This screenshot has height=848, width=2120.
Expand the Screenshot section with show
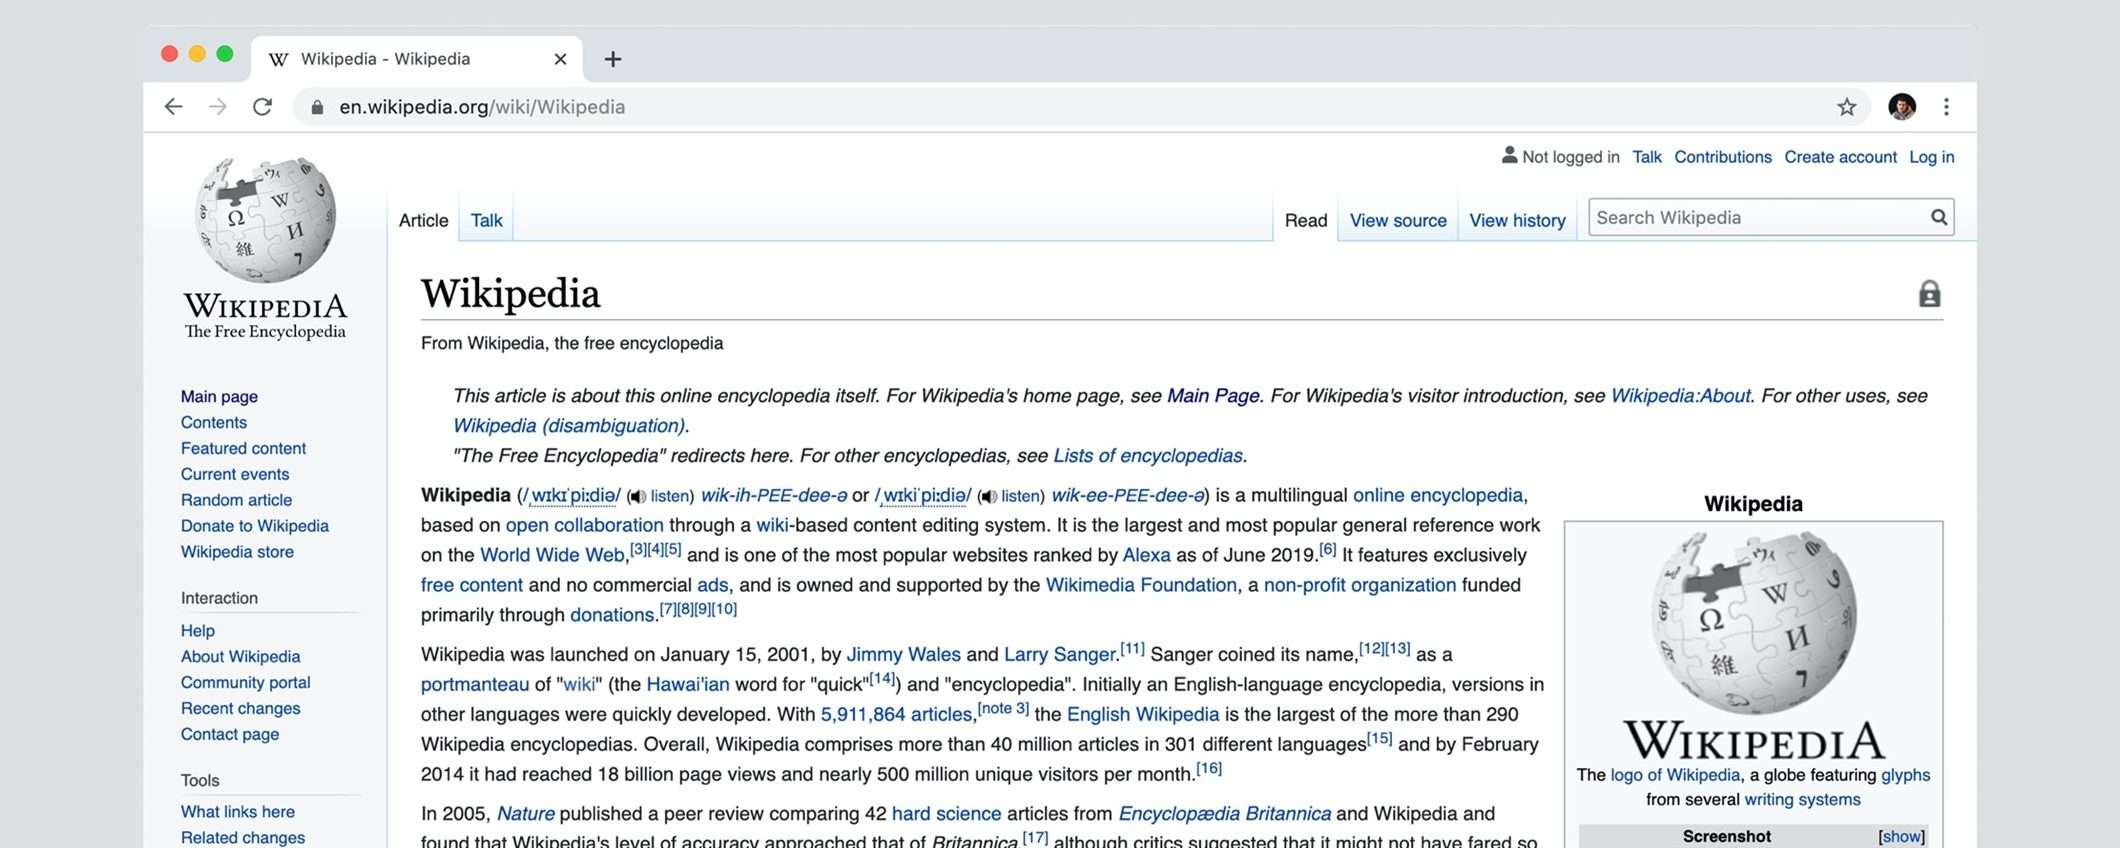tap(1900, 837)
